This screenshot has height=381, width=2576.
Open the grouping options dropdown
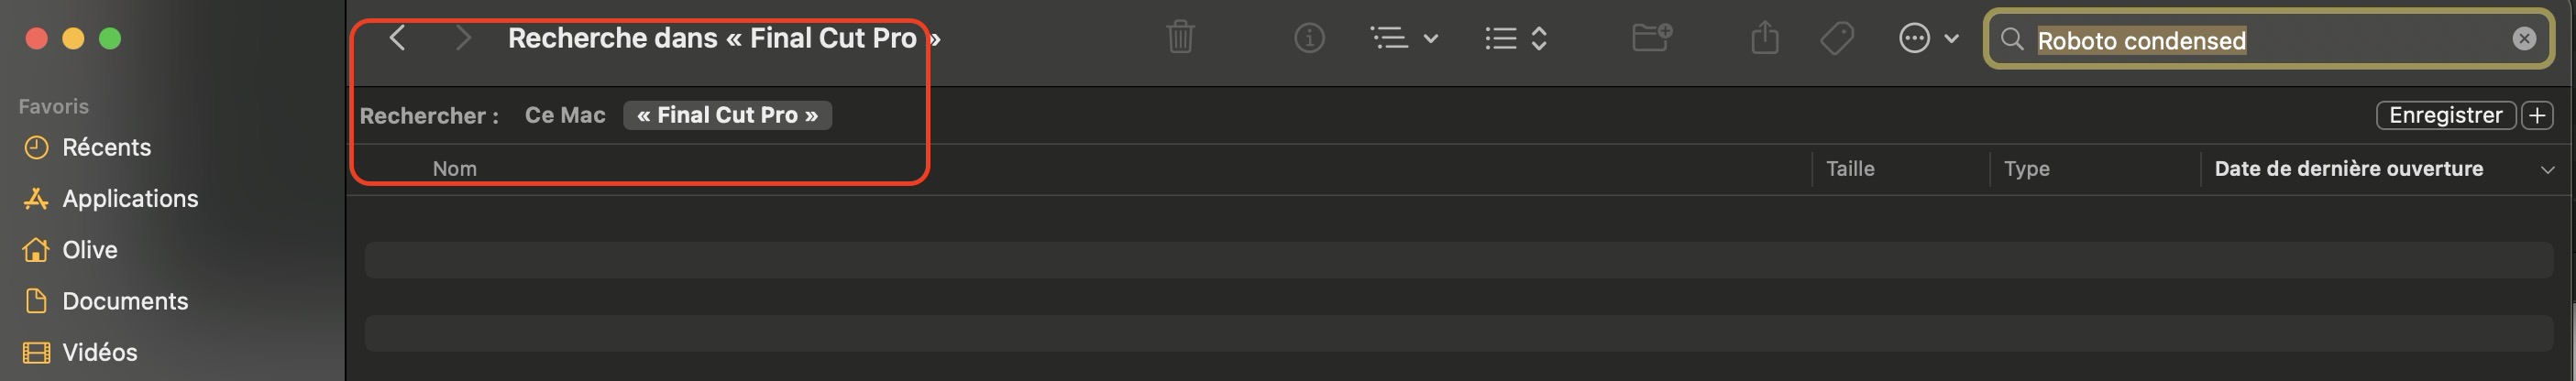[x=1403, y=38]
